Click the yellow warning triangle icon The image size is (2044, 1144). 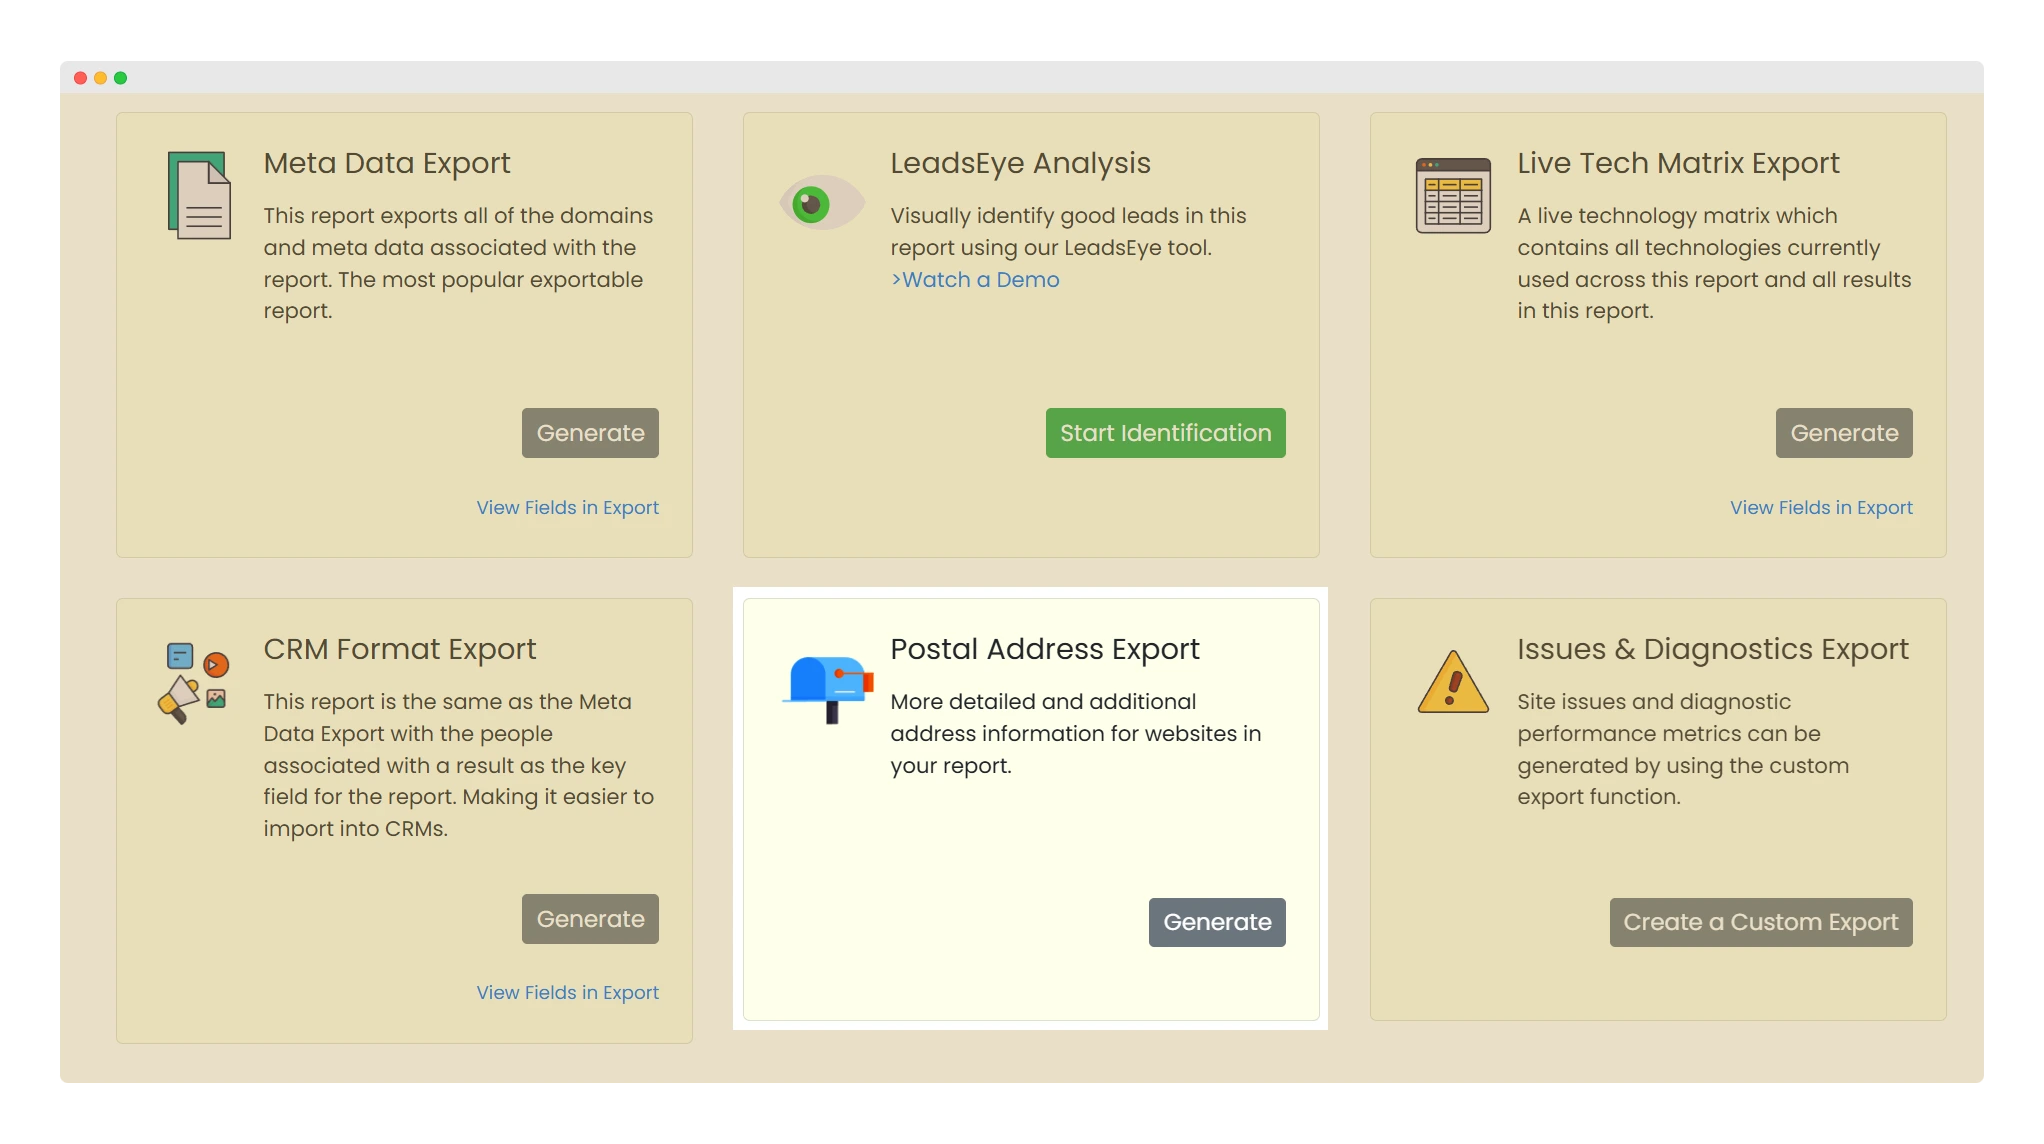[x=1453, y=683]
